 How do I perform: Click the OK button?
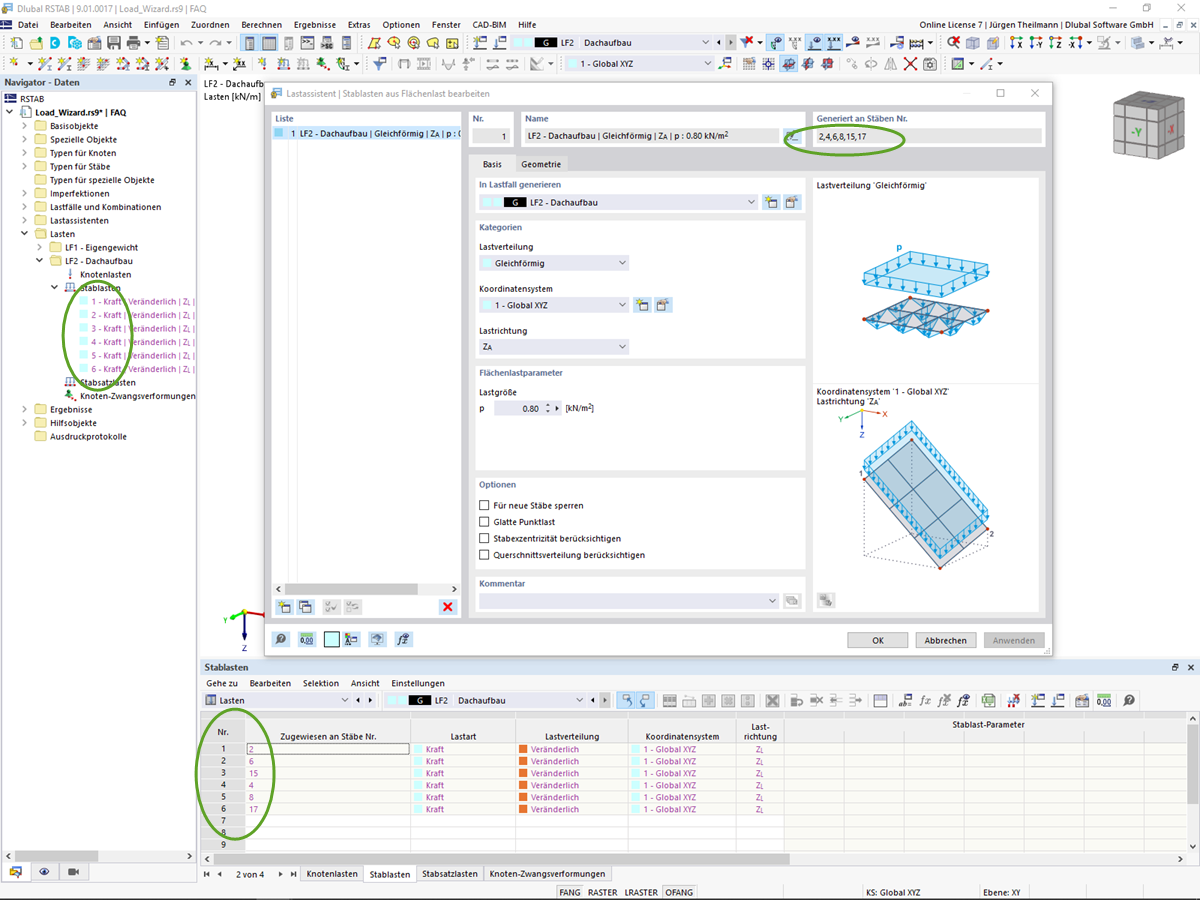(877, 640)
